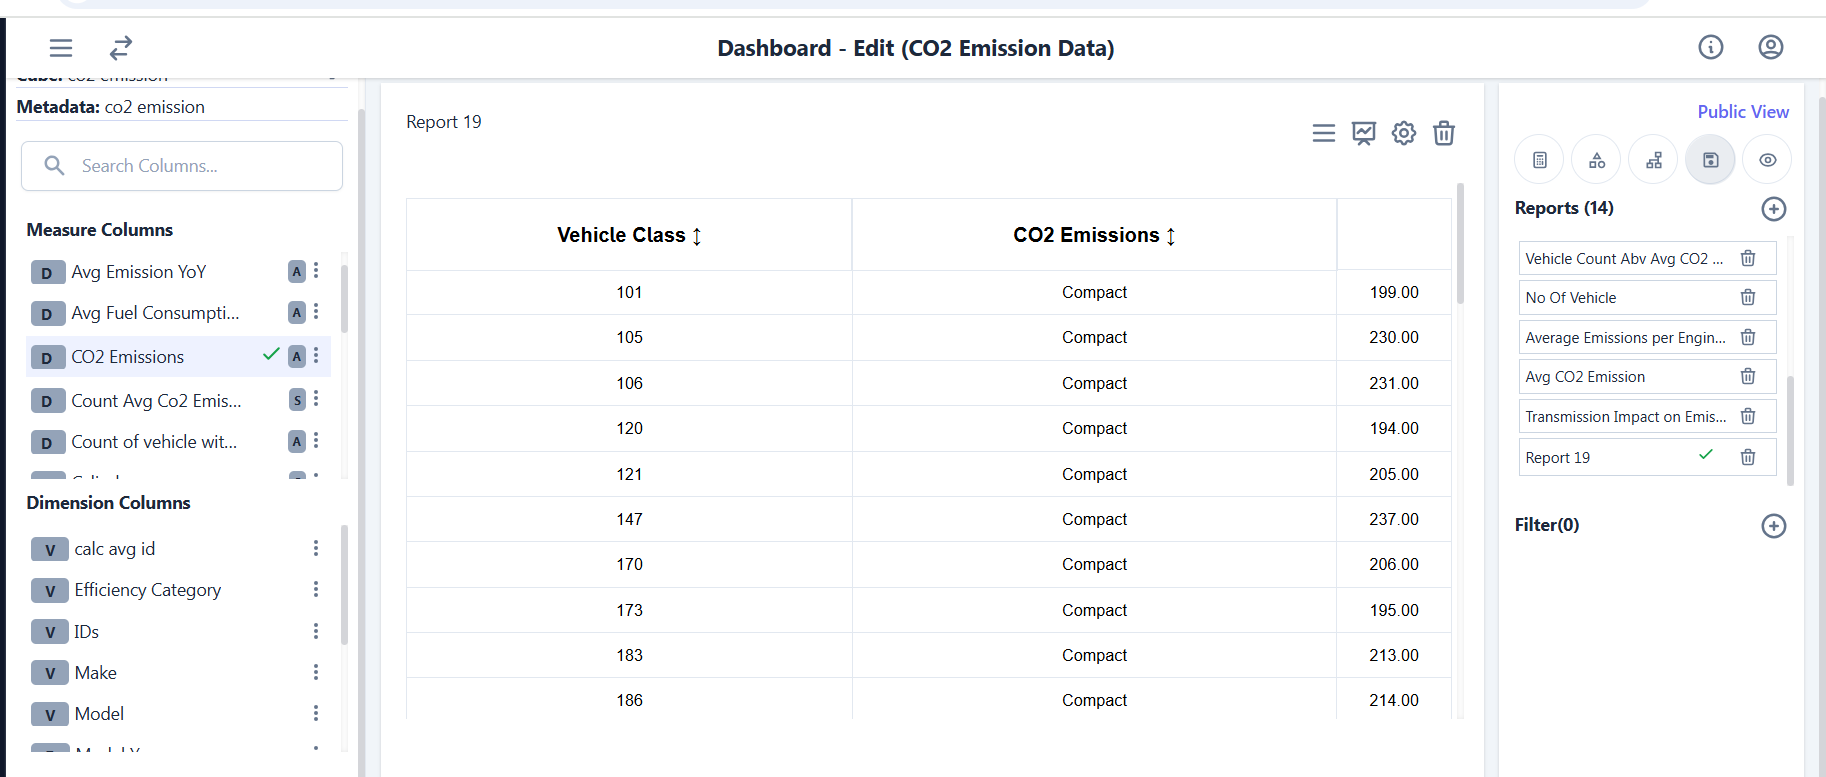The image size is (1826, 777).
Task: Select the Avg CO2 Emission report
Action: point(1585,377)
